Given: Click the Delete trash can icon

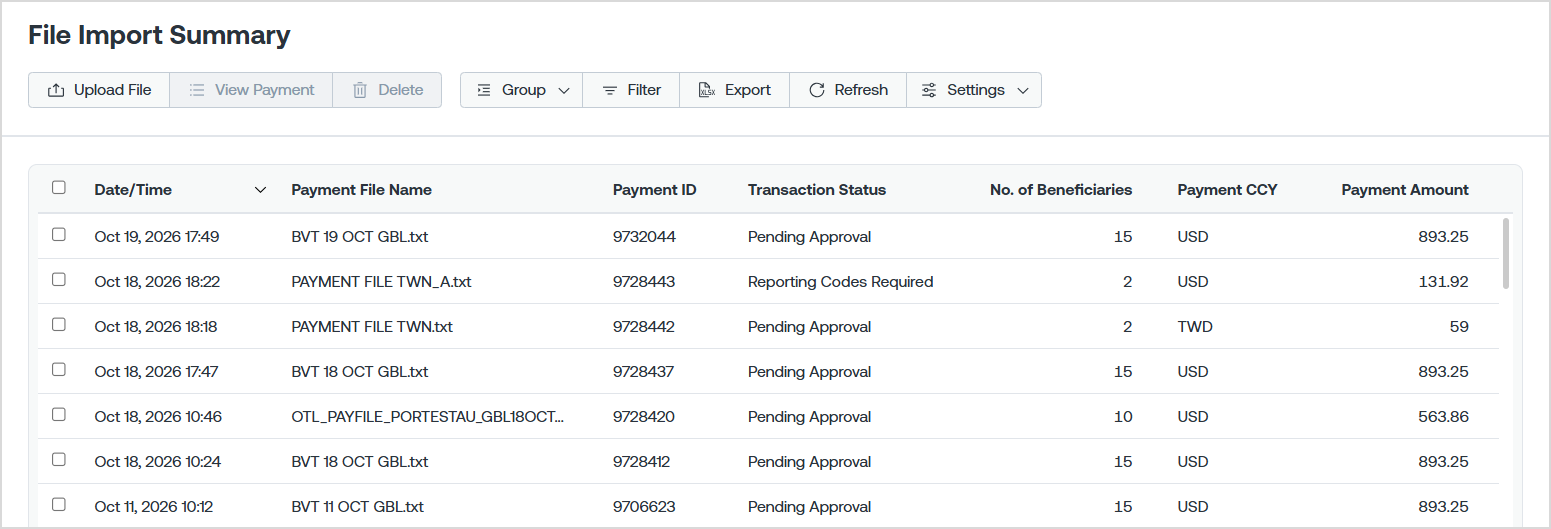Looking at the screenshot, I should click(x=360, y=90).
